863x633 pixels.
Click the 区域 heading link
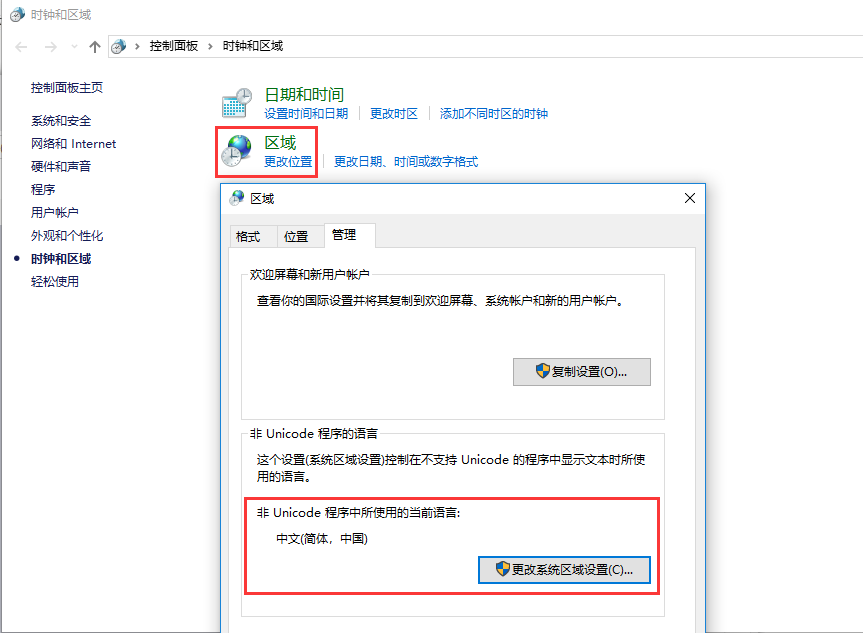[280, 143]
